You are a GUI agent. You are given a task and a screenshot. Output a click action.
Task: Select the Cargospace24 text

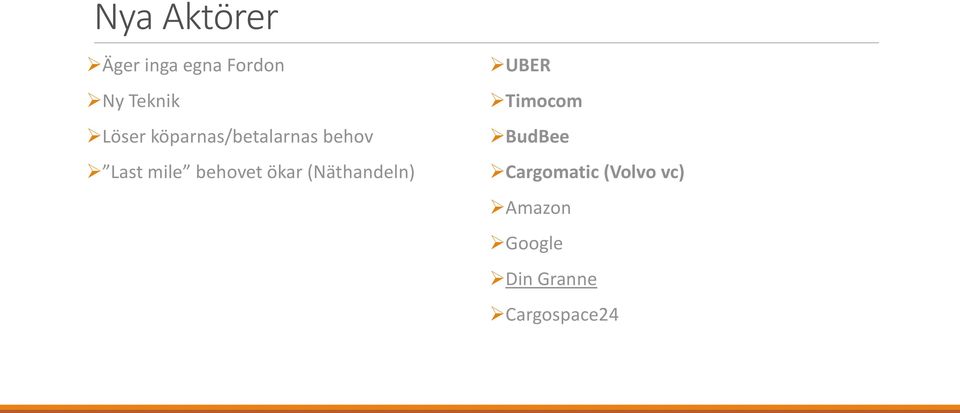coord(562,315)
